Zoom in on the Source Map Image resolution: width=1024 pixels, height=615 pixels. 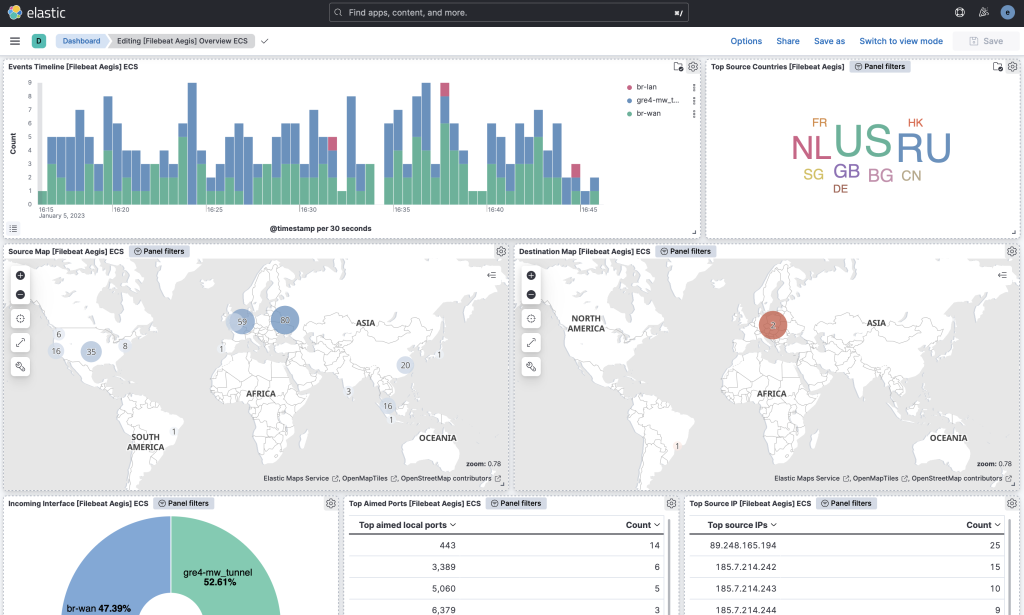pyautogui.click(x=20, y=276)
